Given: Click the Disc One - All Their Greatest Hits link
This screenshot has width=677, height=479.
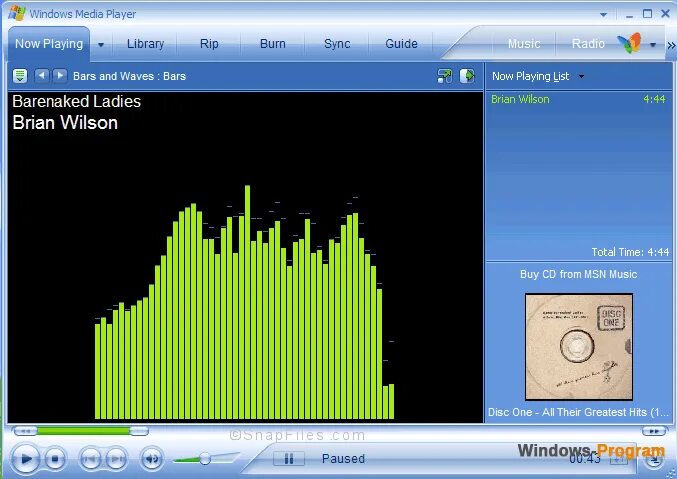Looking at the screenshot, I should click(578, 412).
